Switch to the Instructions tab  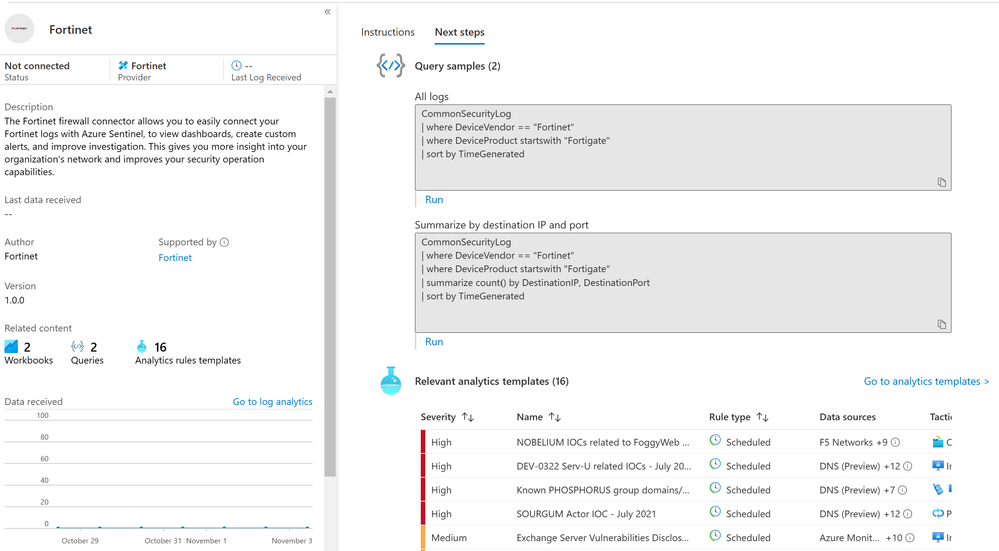[x=387, y=32]
